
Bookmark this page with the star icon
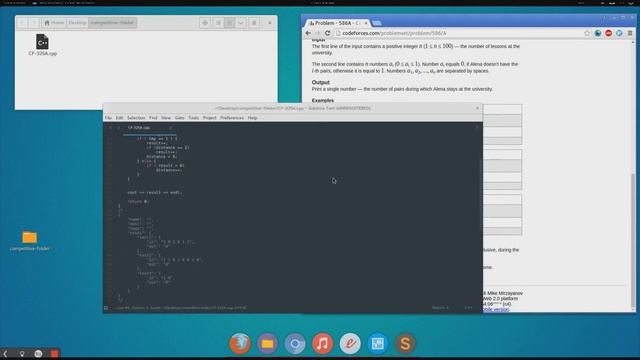pos(587,33)
